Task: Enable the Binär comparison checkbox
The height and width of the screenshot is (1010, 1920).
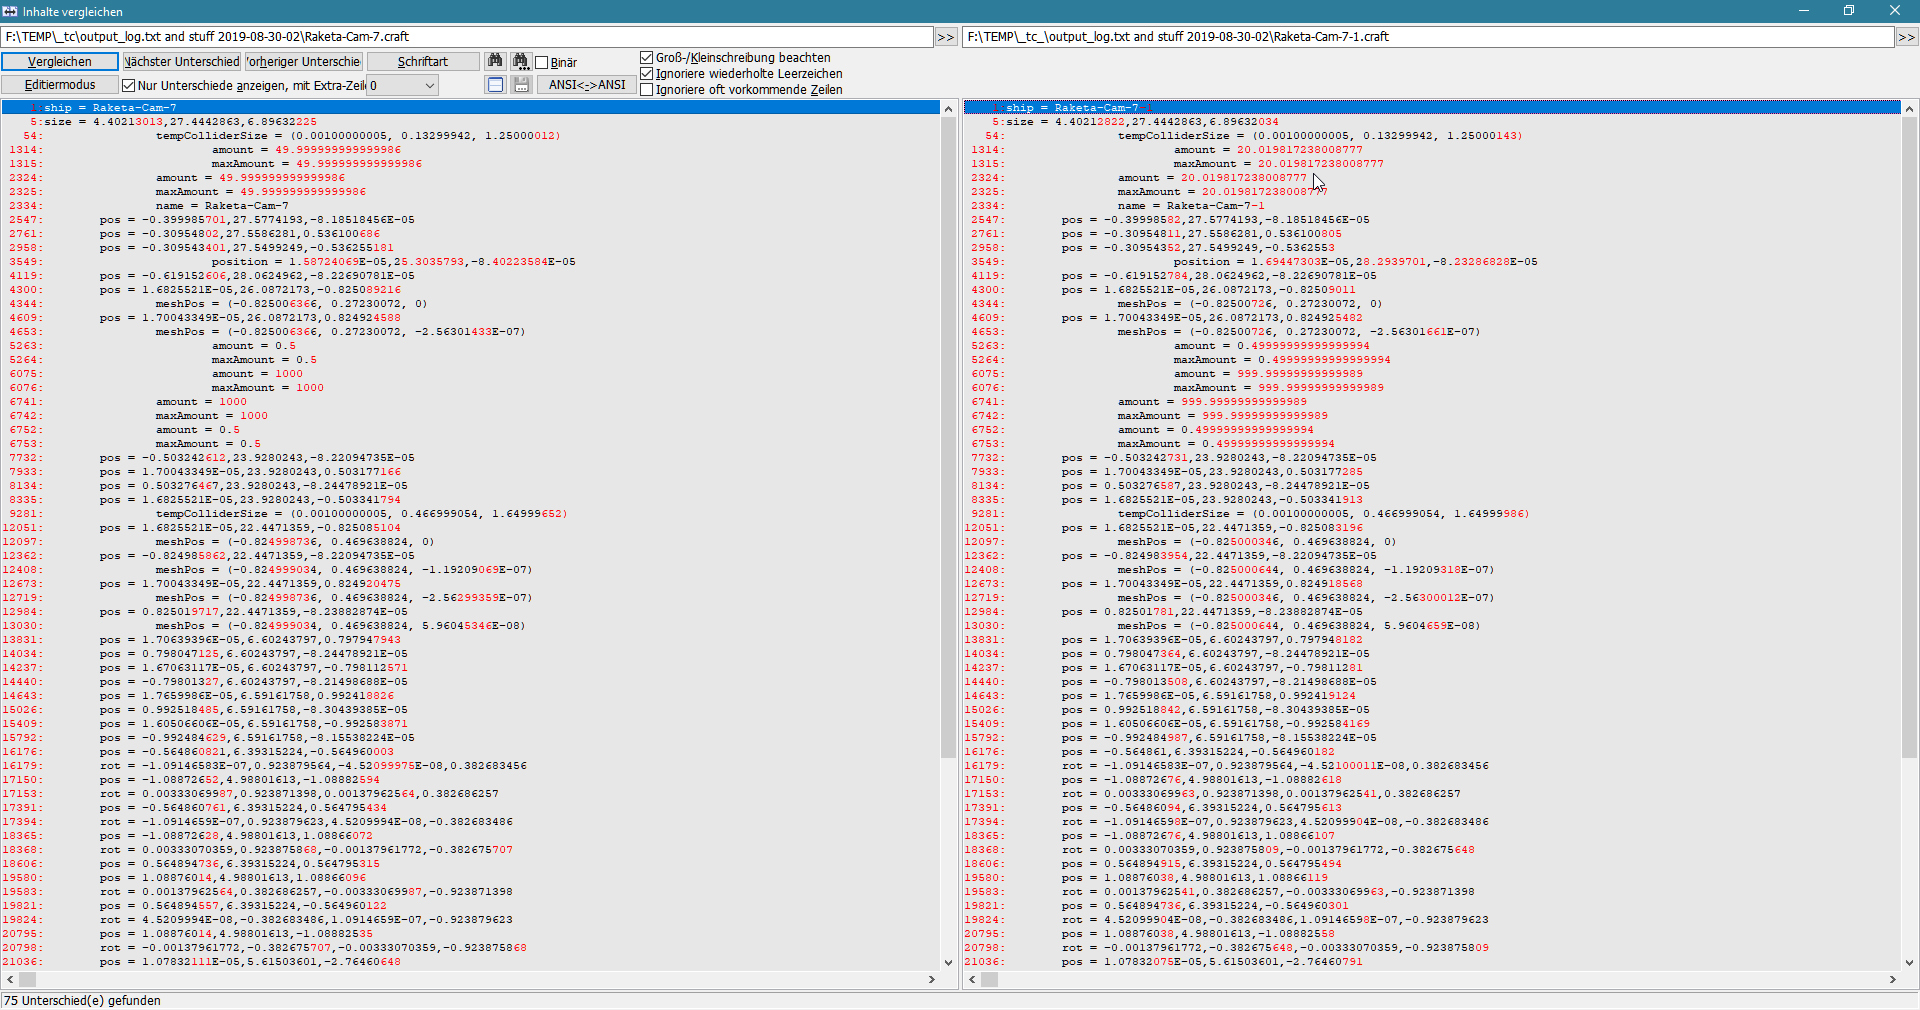Action: coord(543,62)
